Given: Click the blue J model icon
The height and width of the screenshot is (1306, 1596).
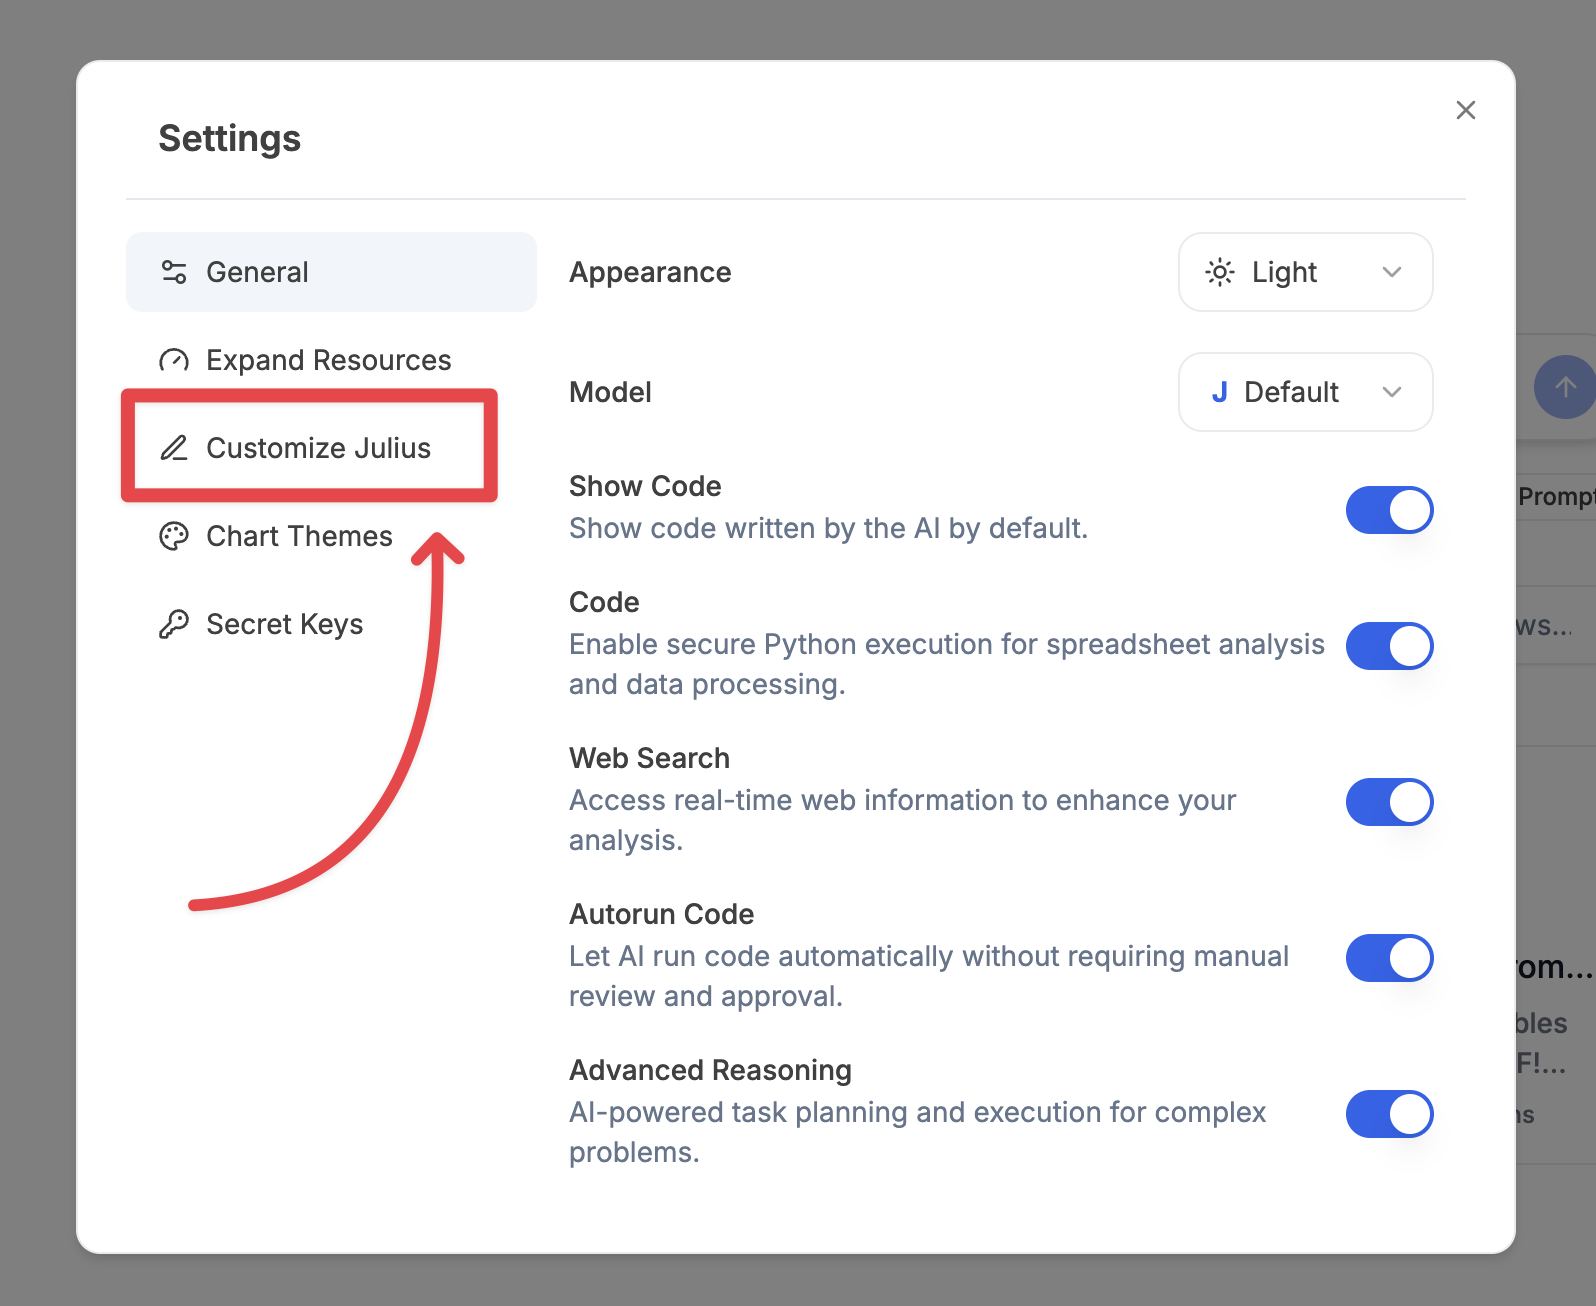Looking at the screenshot, I should point(1219,392).
